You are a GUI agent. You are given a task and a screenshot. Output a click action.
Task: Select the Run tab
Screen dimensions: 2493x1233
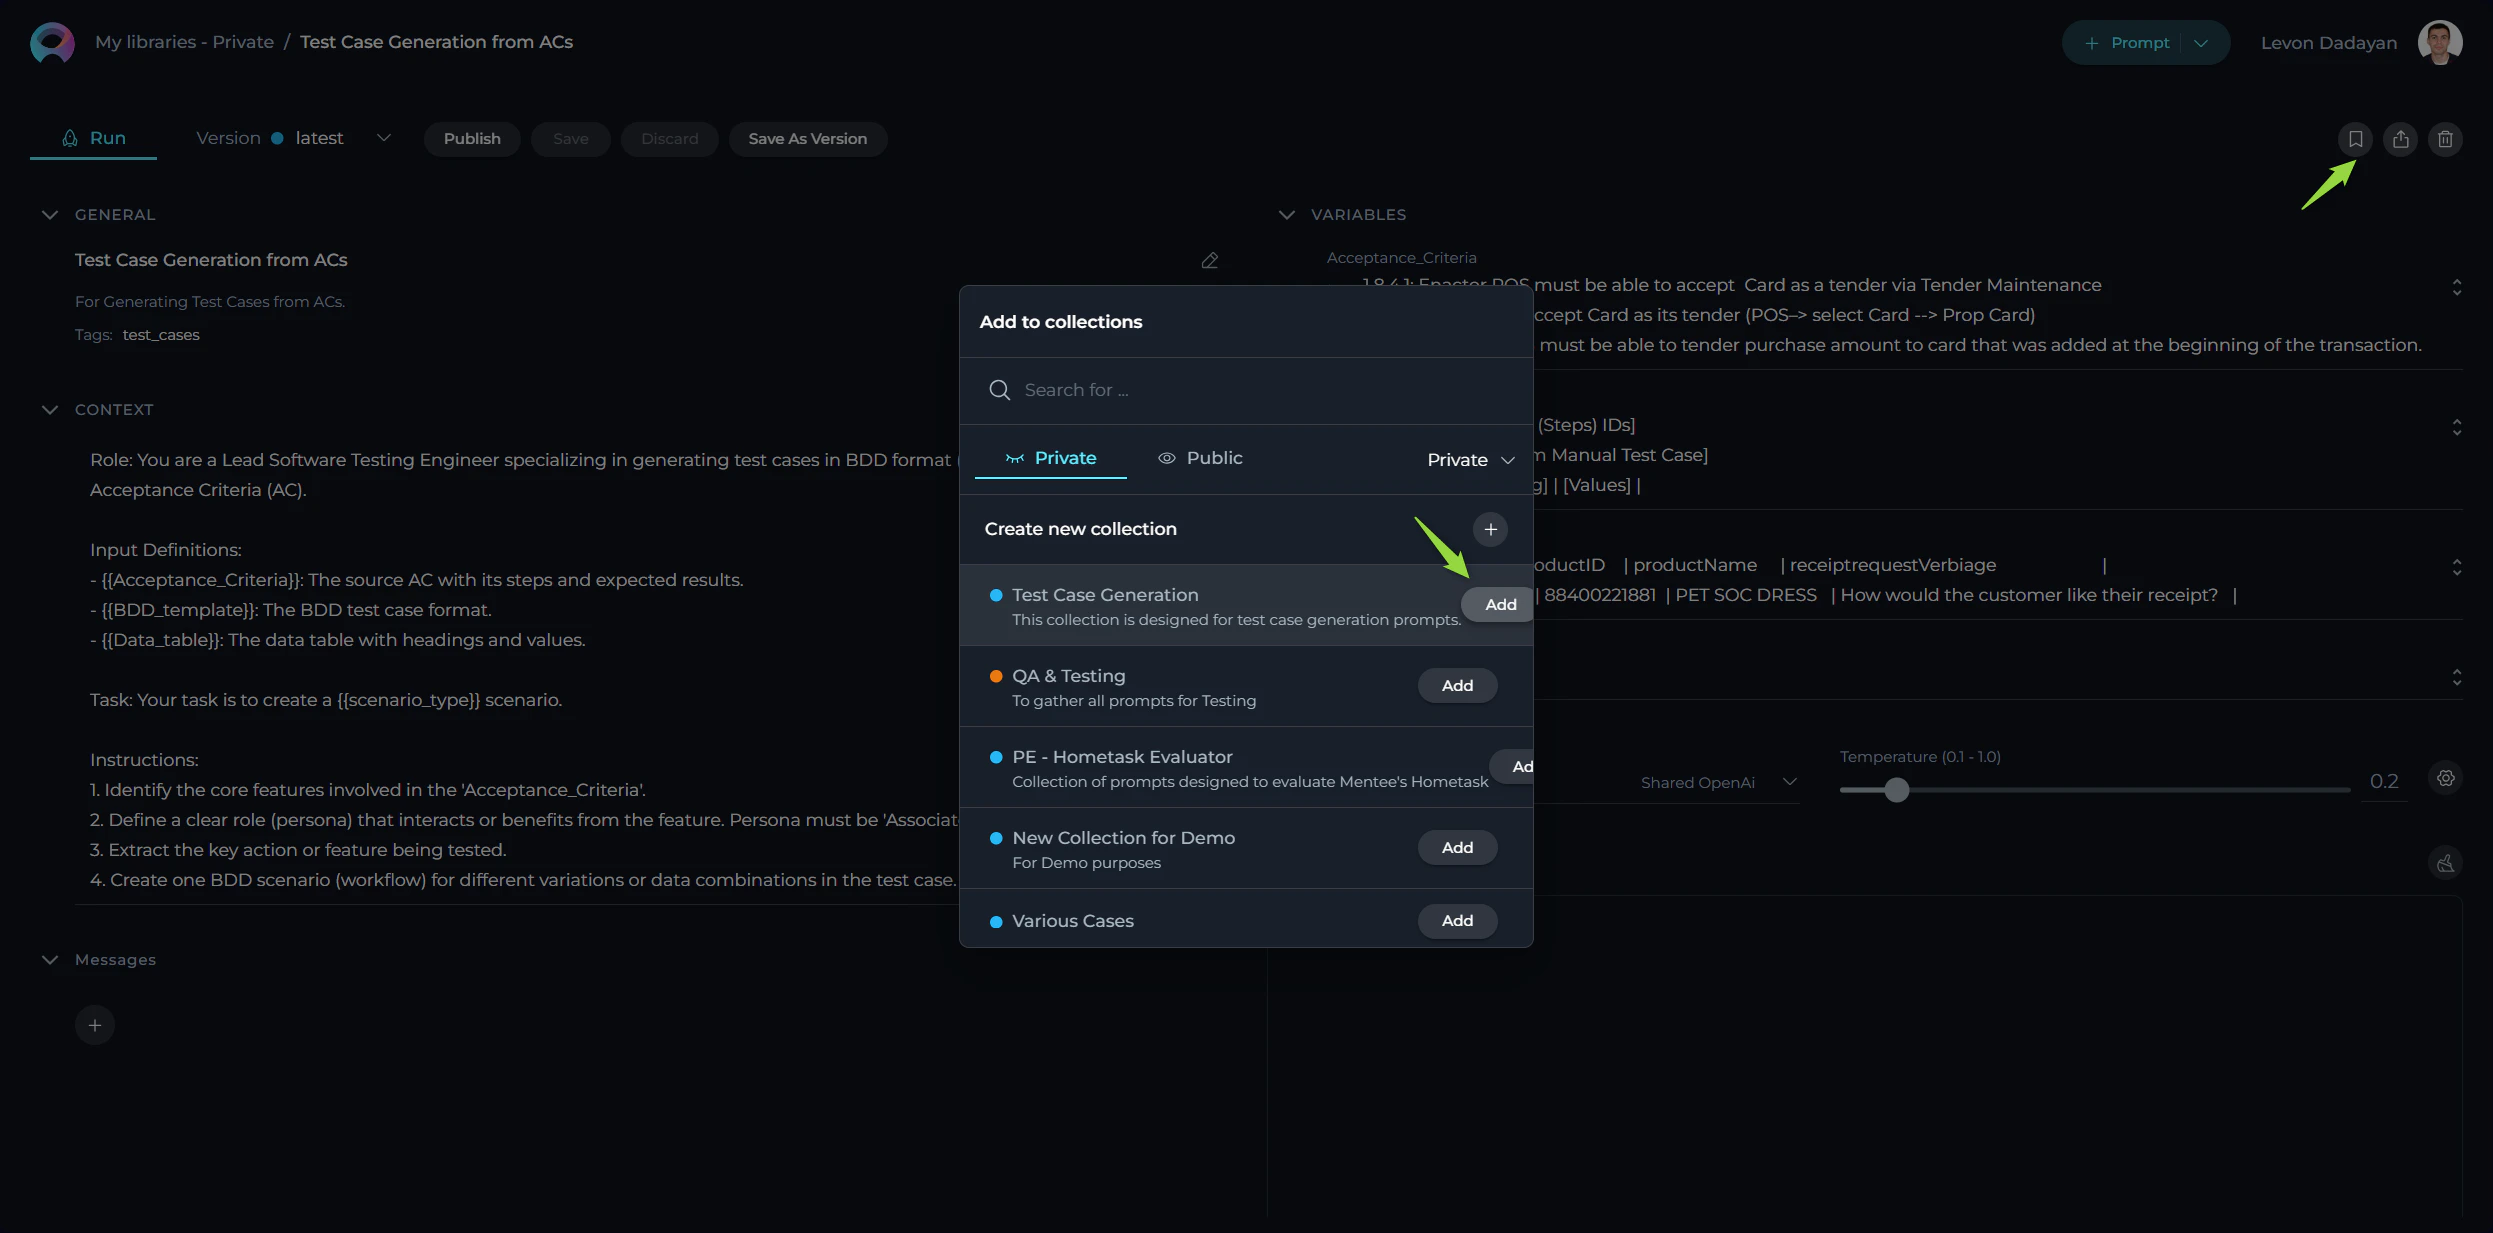pos(93,138)
